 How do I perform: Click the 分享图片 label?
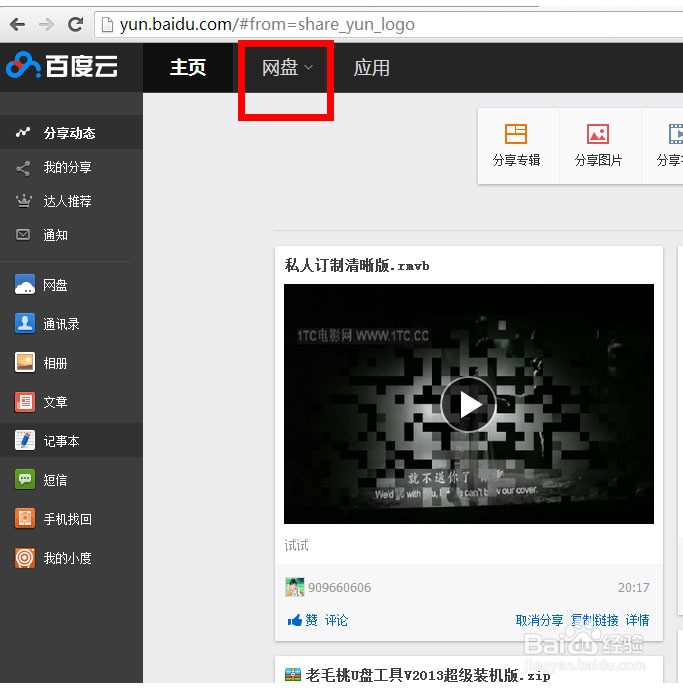coord(598,160)
